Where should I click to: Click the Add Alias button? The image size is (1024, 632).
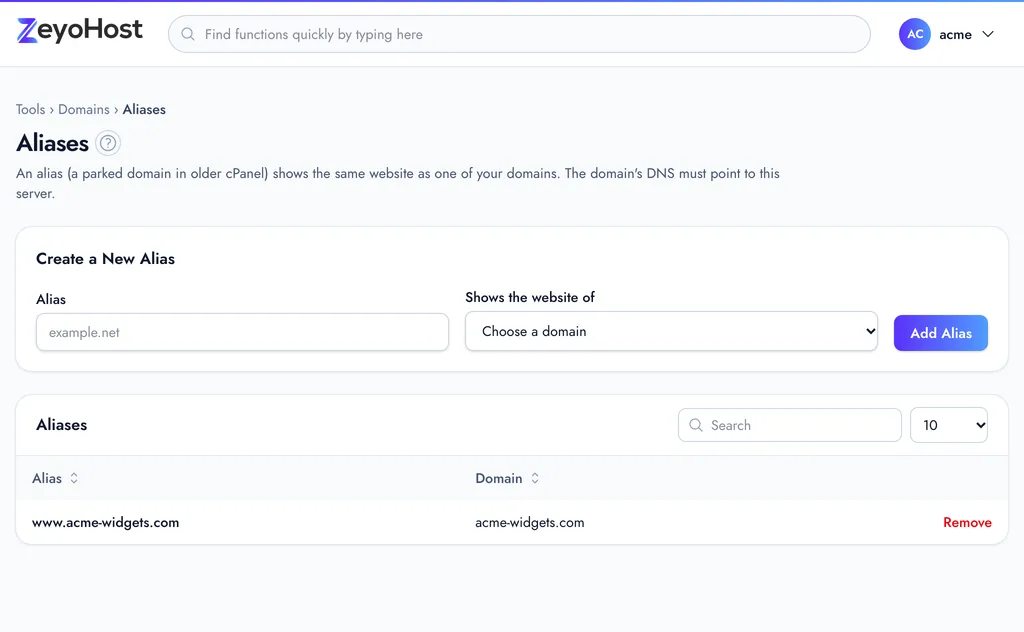(940, 333)
